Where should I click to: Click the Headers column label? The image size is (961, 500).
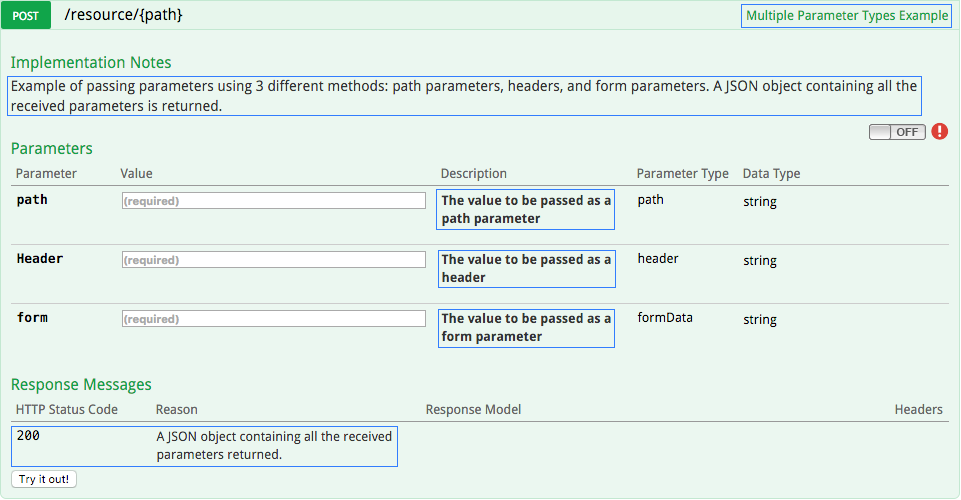coord(918,409)
